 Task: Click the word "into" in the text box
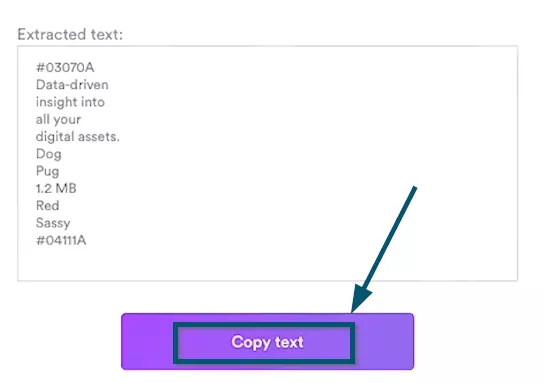point(93,102)
